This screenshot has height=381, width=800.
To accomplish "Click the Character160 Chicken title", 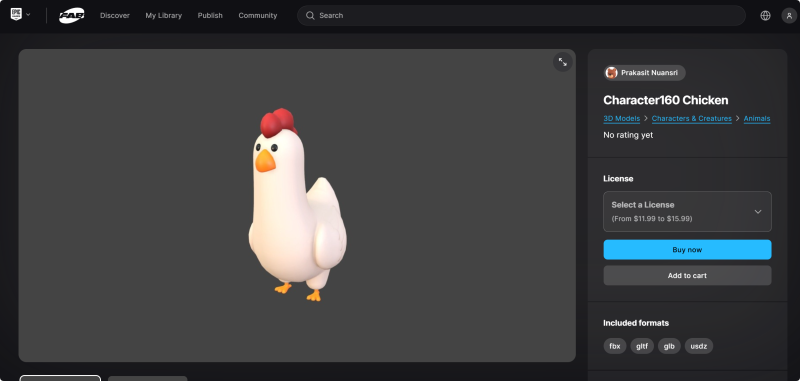I will point(666,100).
